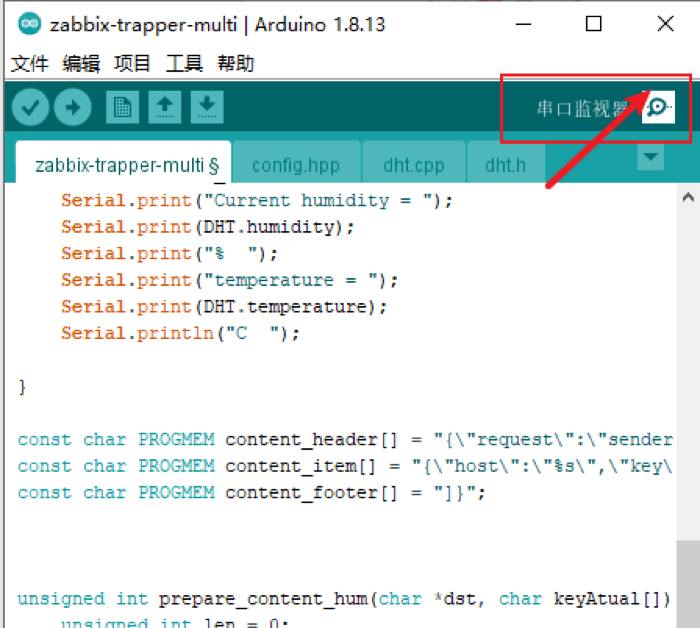Image resolution: width=700 pixels, height=628 pixels.
Task: Switch to the dht.h tab
Action: coord(506,162)
